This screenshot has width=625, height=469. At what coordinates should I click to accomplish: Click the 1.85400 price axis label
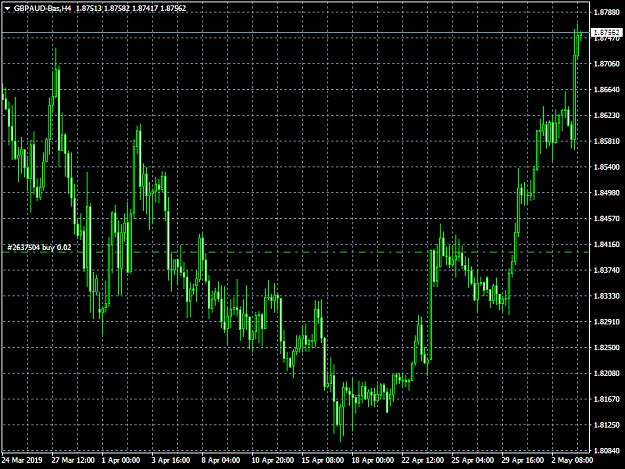click(607, 167)
